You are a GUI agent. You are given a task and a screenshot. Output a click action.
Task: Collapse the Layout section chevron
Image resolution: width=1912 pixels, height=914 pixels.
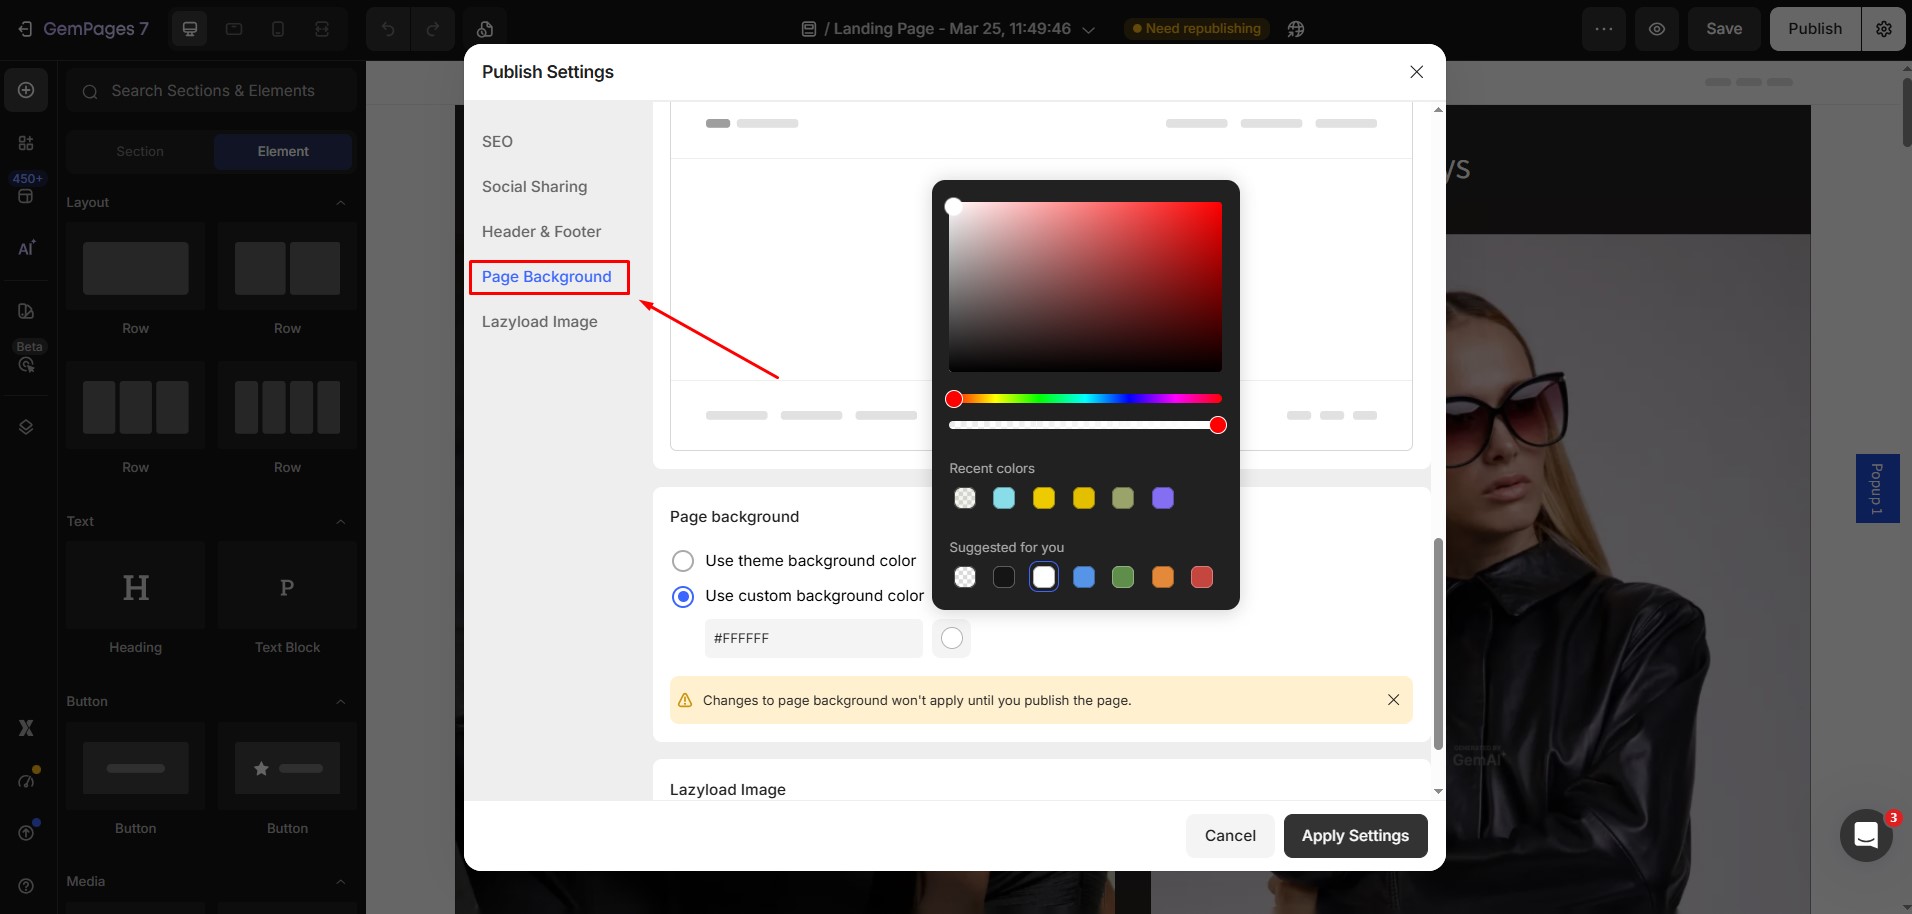[341, 203]
